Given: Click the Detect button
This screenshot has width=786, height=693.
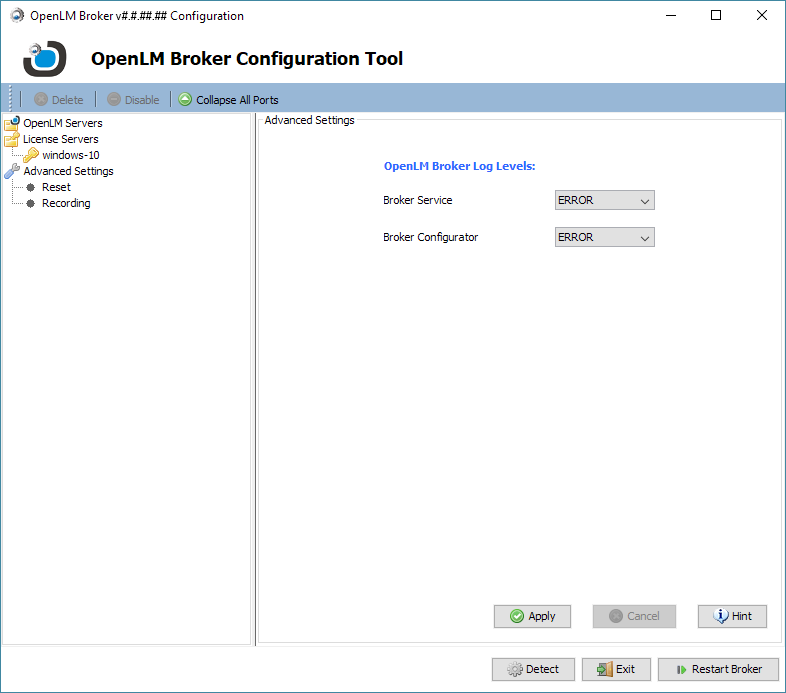Looking at the screenshot, I should (x=532, y=669).
